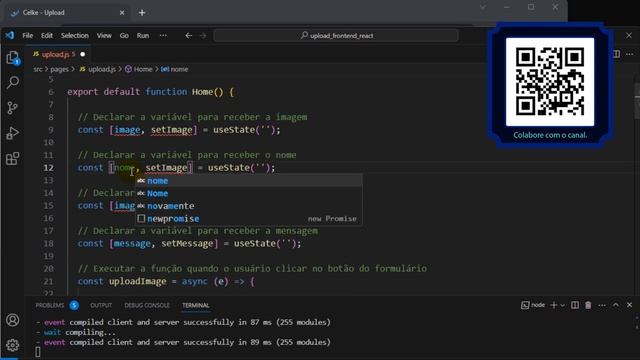The width and height of the screenshot is (640, 360).
Task: Select the Celke - Upload browser tab
Action: (67, 13)
